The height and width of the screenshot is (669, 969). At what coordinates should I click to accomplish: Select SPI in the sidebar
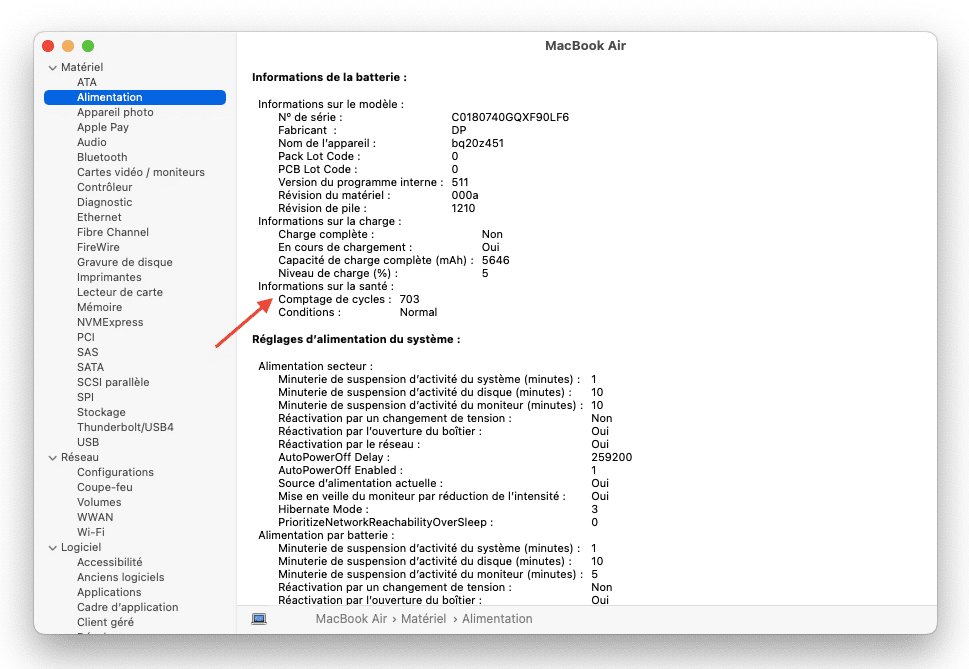(85, 397)
